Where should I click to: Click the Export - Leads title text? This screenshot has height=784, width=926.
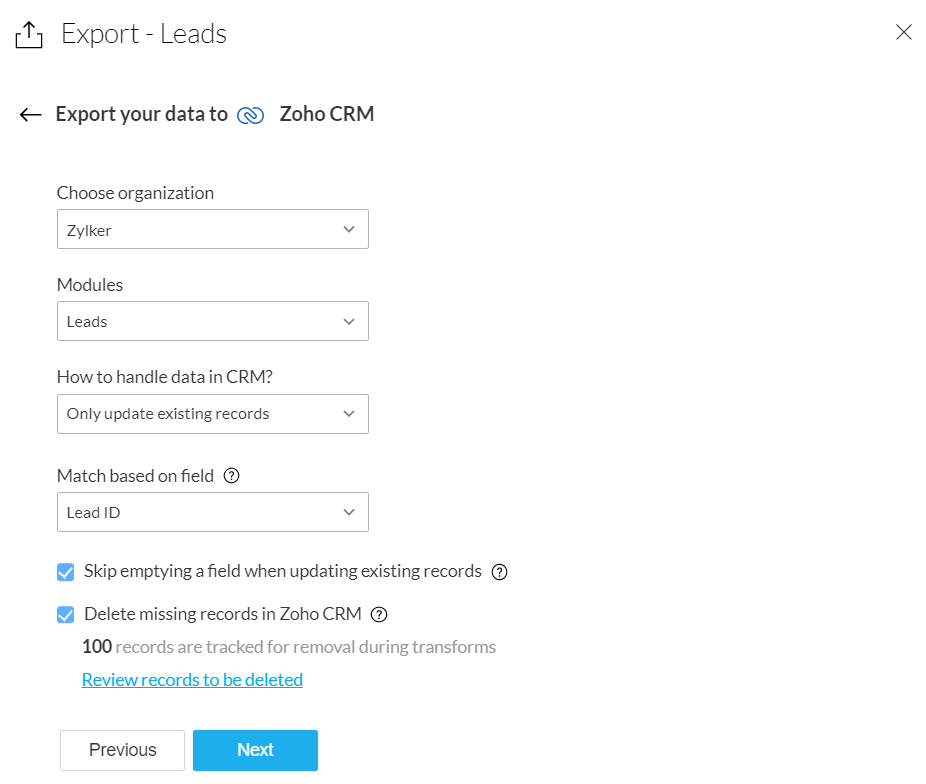tap(144, 34)
